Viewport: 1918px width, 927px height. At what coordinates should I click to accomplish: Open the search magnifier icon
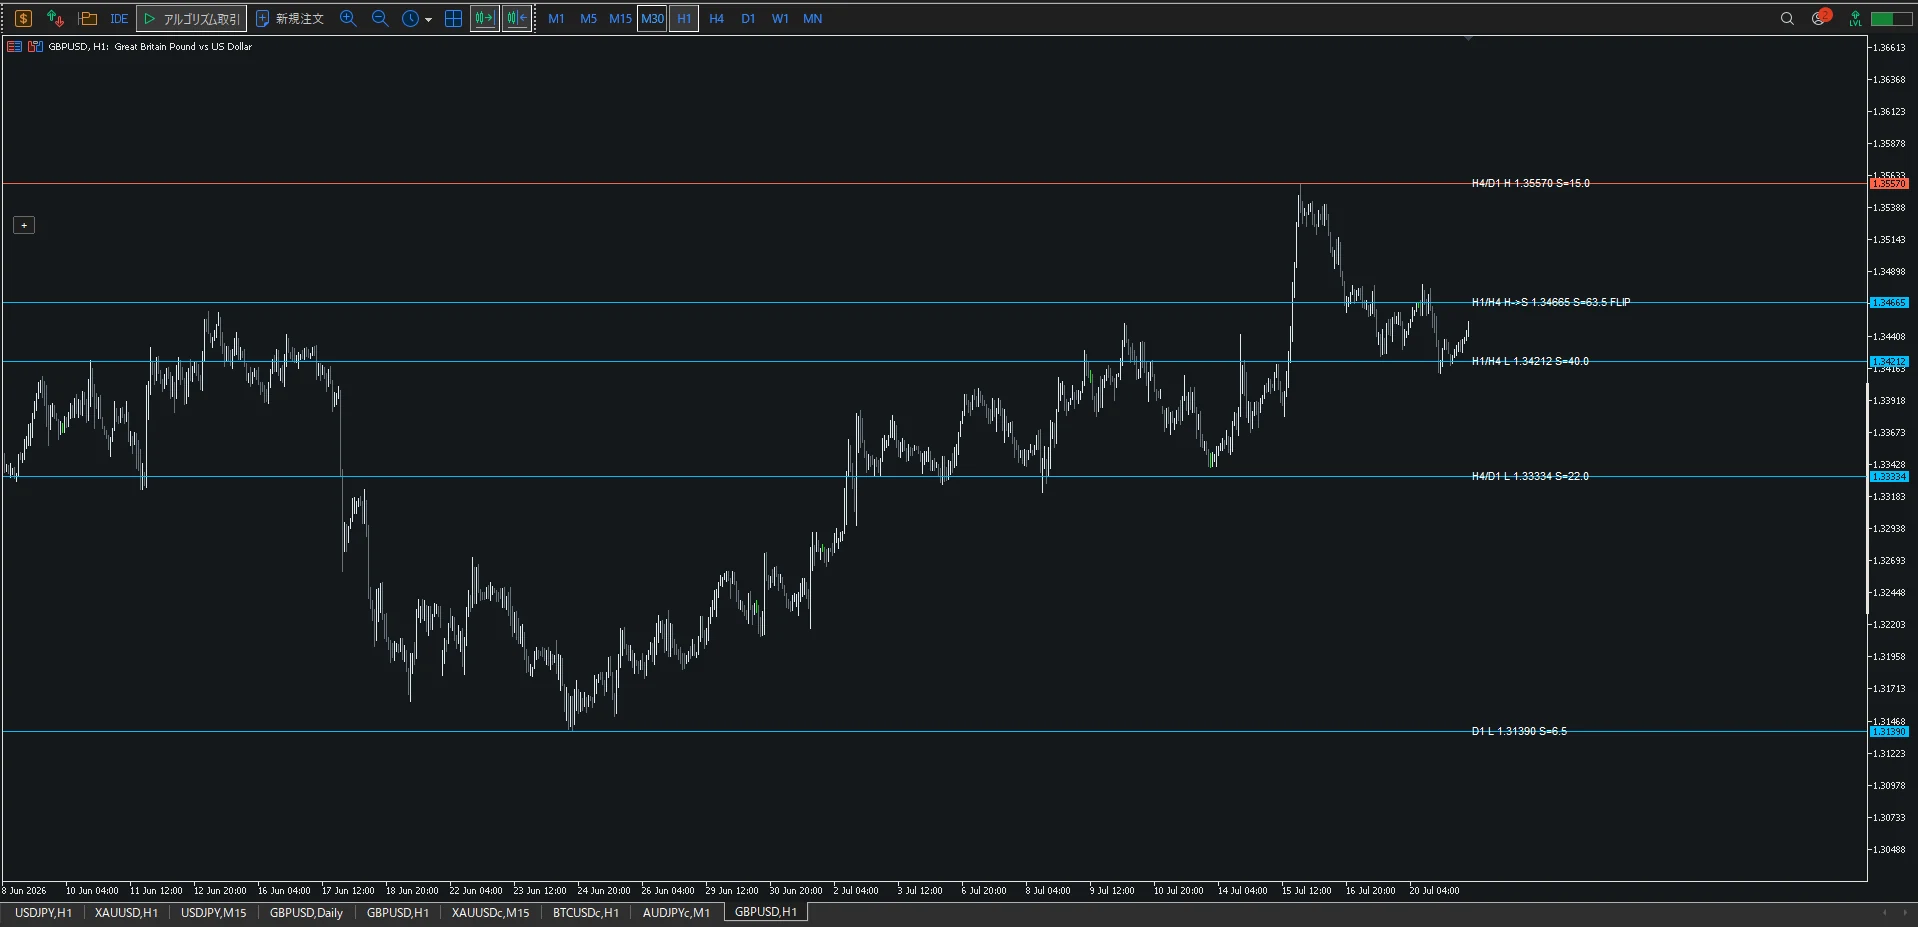pos(1787,18)
